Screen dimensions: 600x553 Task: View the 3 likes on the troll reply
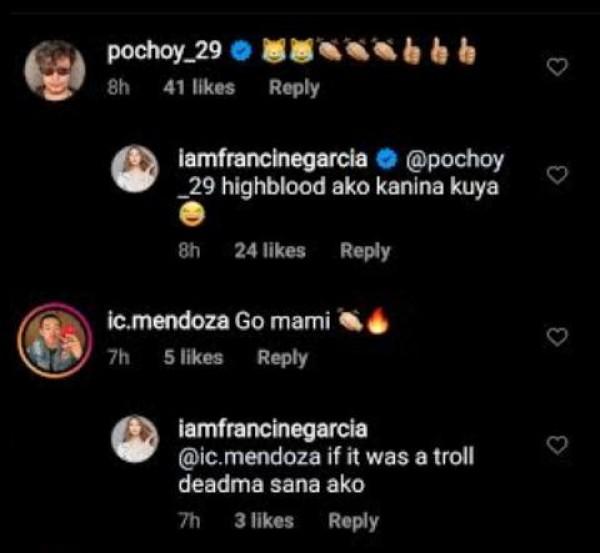point(265,520)
